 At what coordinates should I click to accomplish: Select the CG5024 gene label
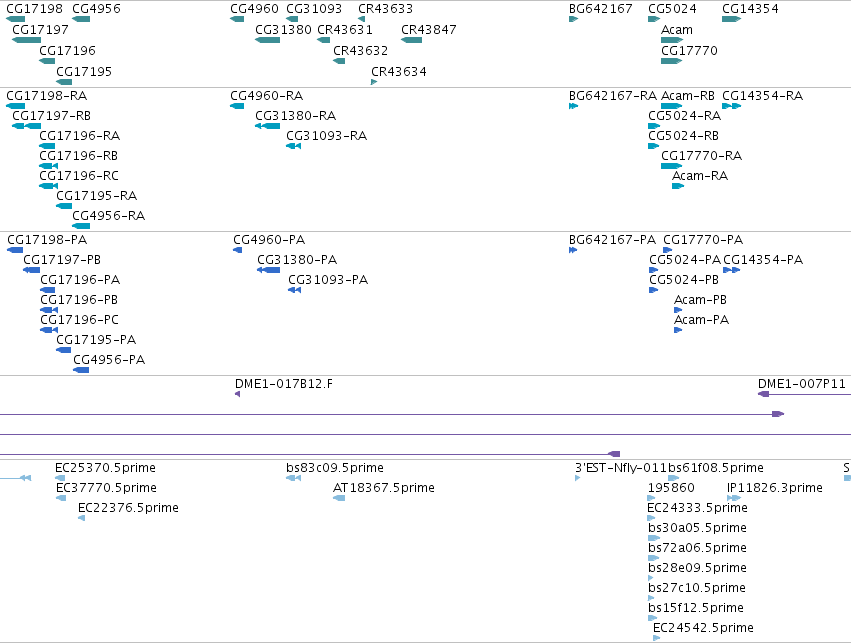click(672, 9)
